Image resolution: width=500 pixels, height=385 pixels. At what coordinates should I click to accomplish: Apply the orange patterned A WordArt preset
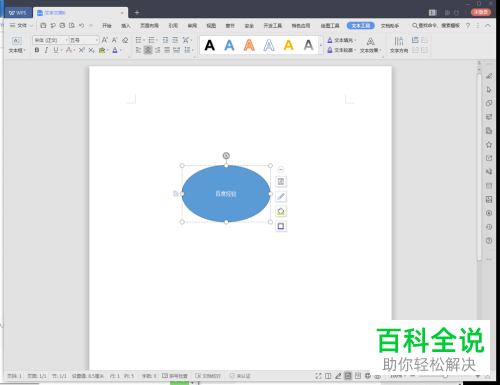(249, 45)
